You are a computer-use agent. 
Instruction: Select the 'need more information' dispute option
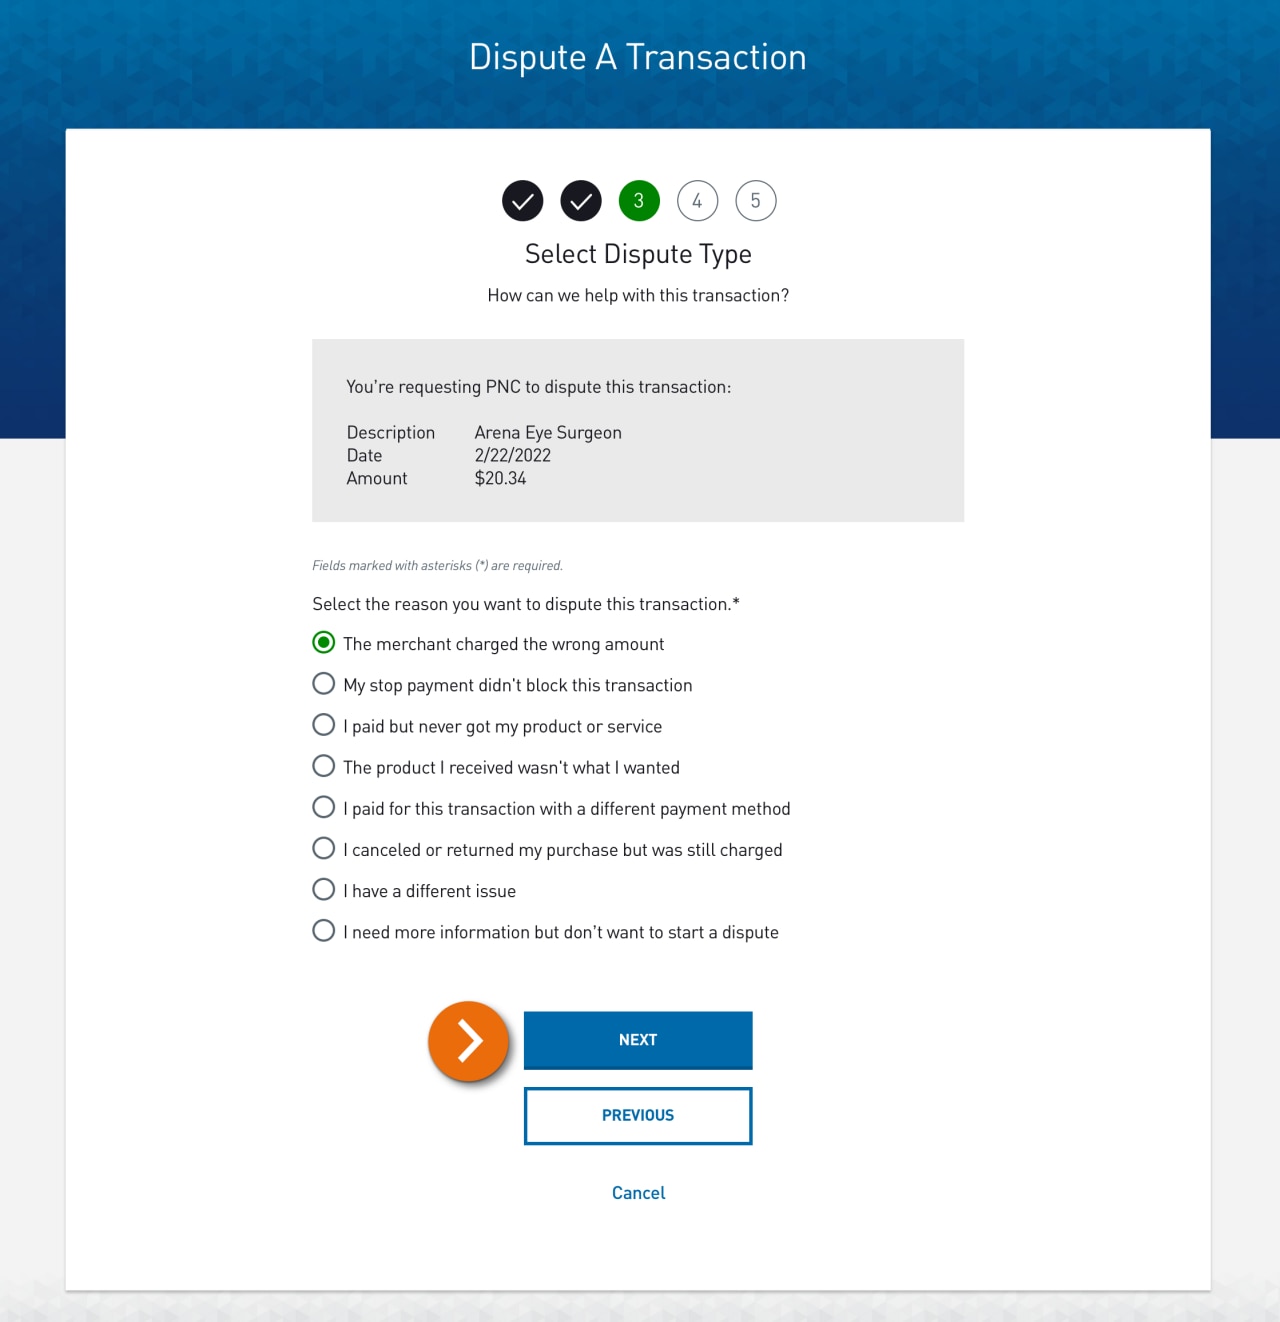coord(323,930)
